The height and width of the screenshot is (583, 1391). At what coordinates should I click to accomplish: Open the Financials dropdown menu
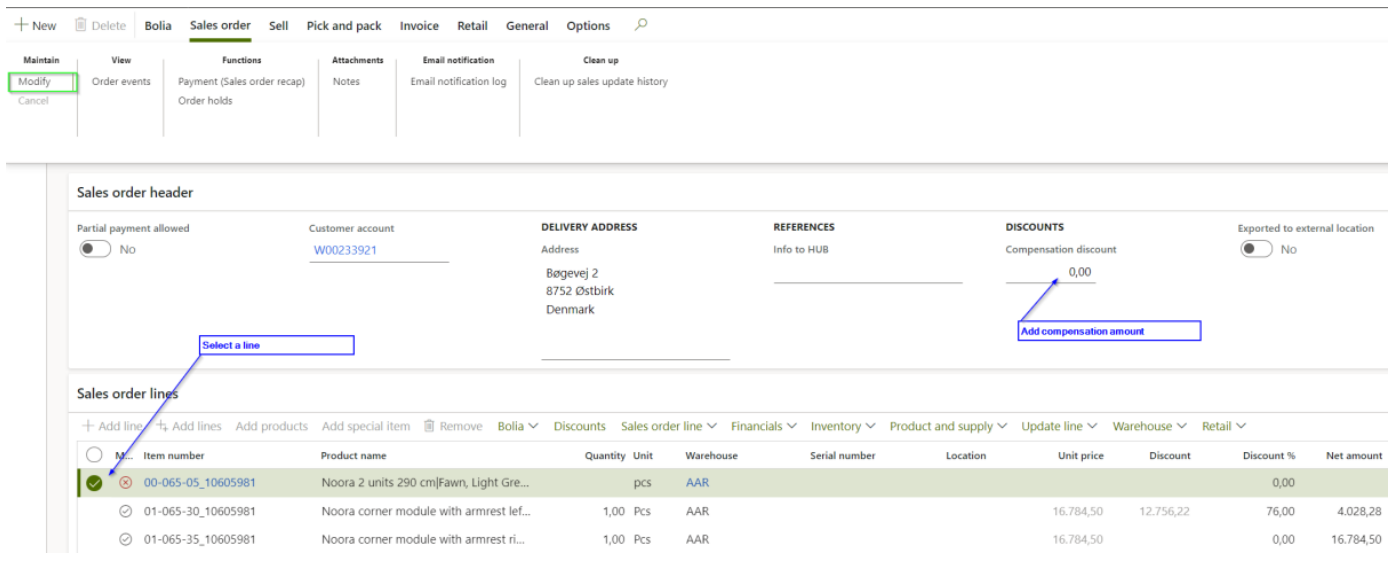tap(763, 426)
